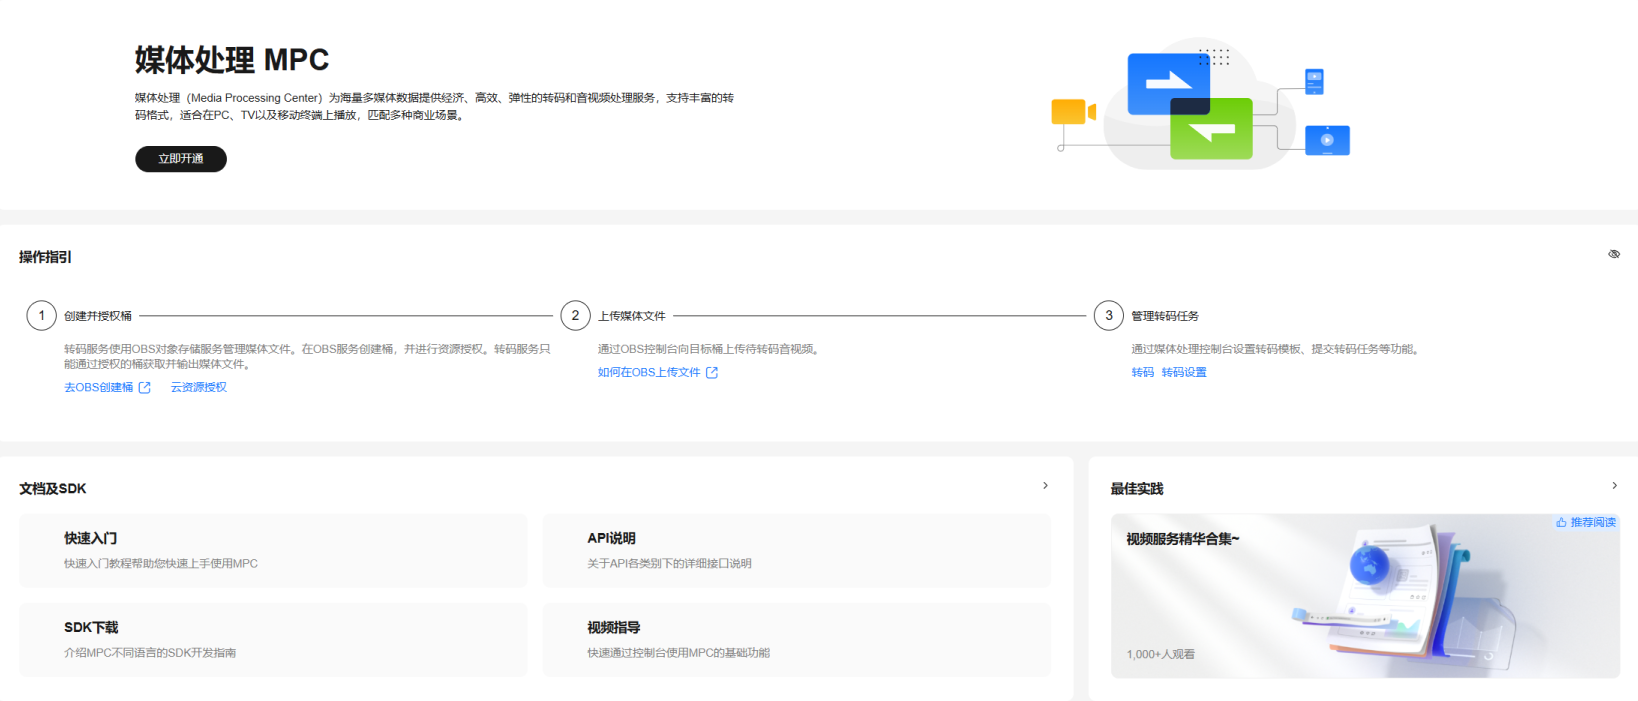1638x701 pixels.
Task: Open 如何在OBS上传文件 link
Action: pos(649,372)
